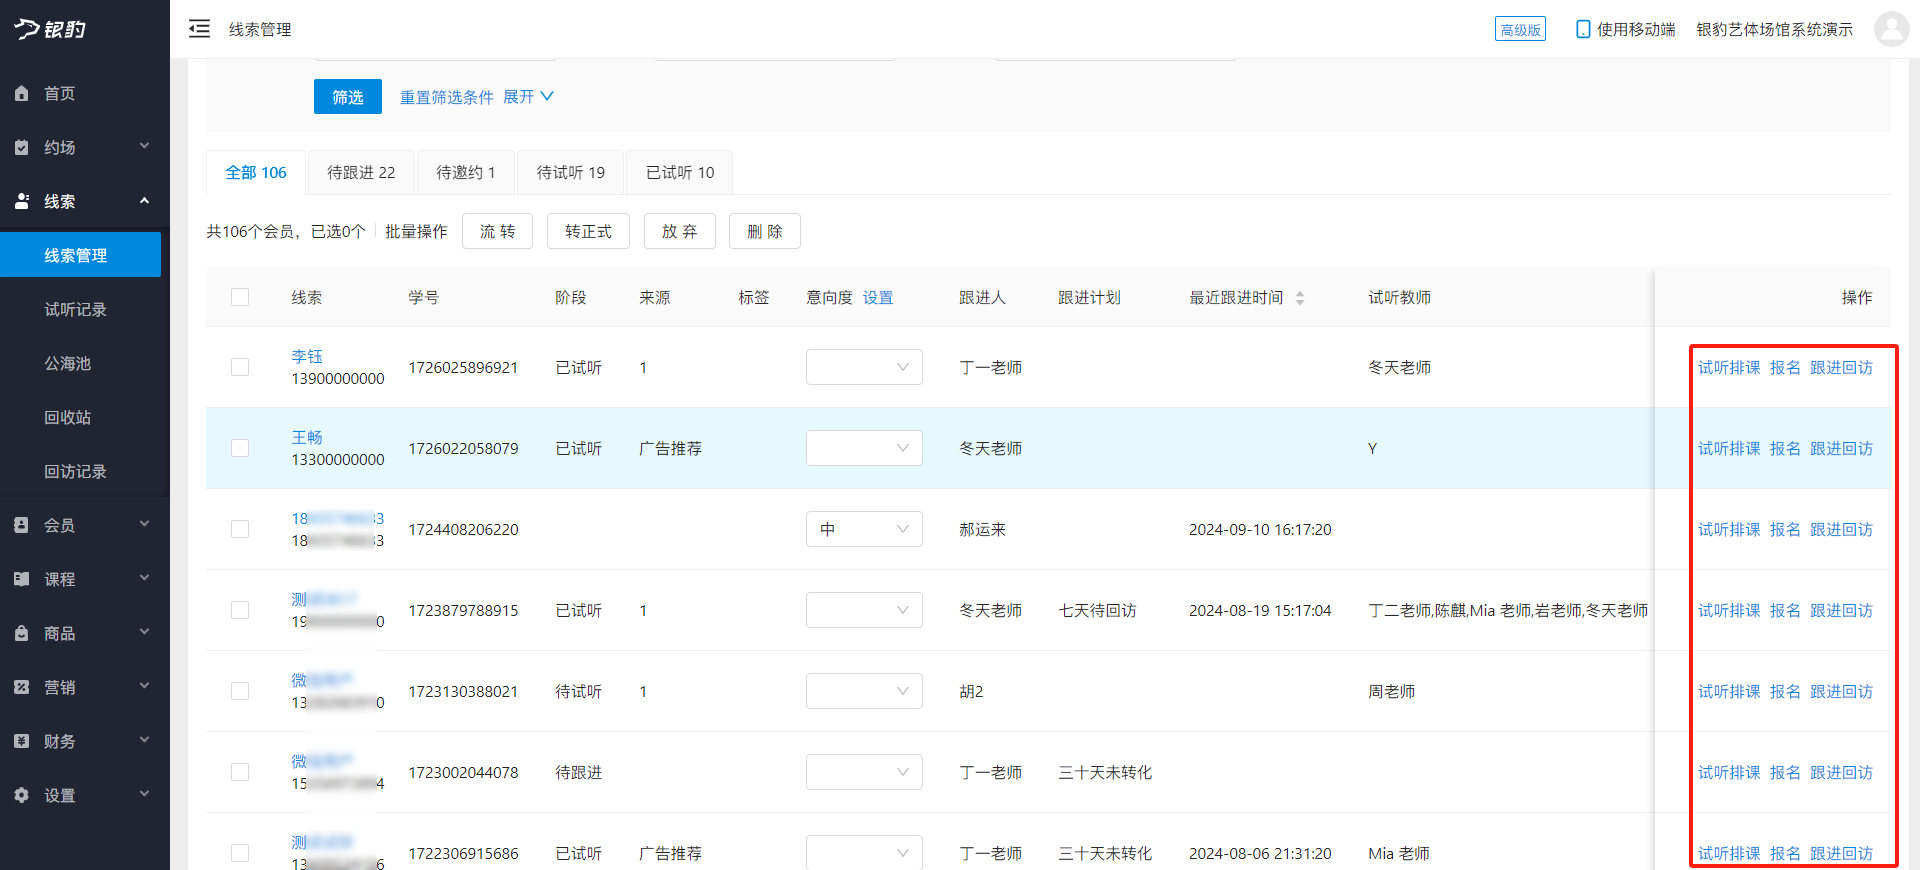Click the mobile phone icon beside 使用移动端

pyautogui.click(x=1583, y=29)
